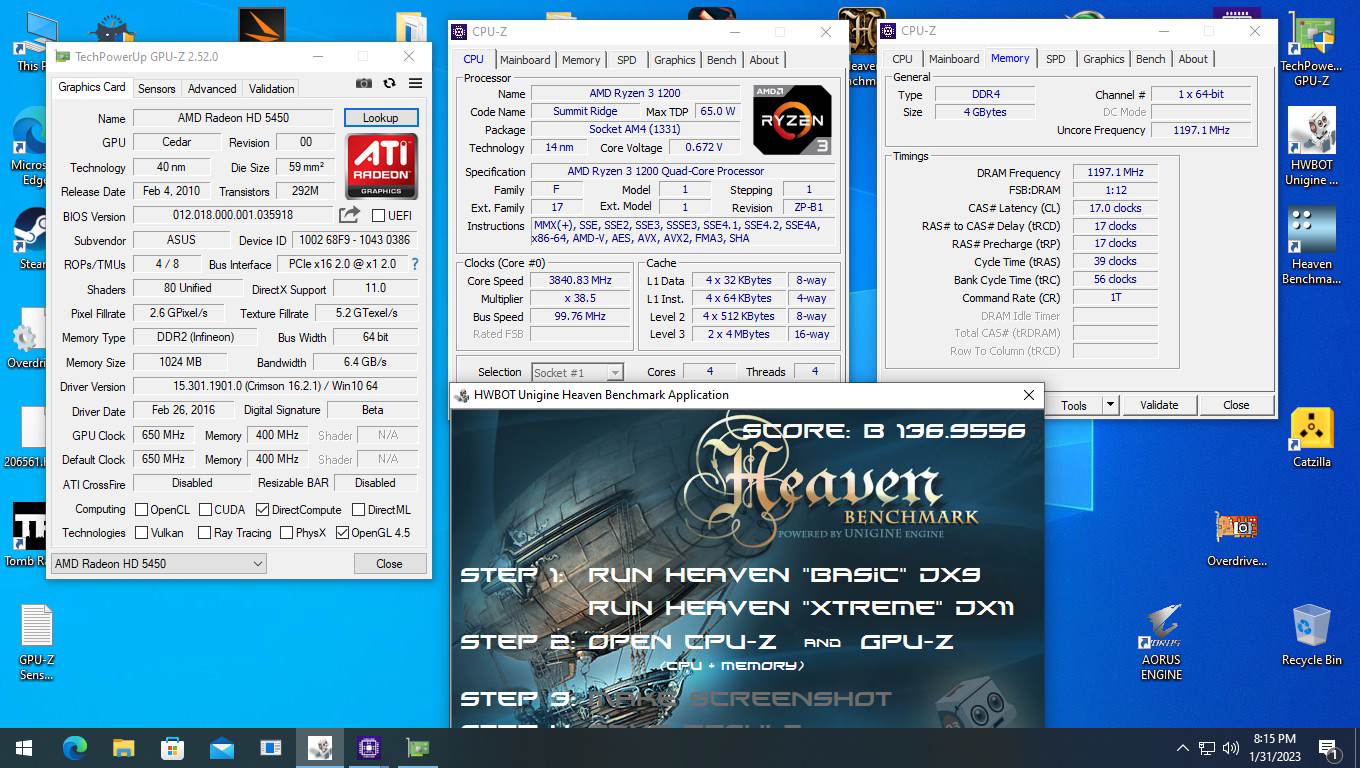Viewport: 1360px width, 768px height.
Task: Click the Tools button in CPU-Z
Action: pos(1074,405)
